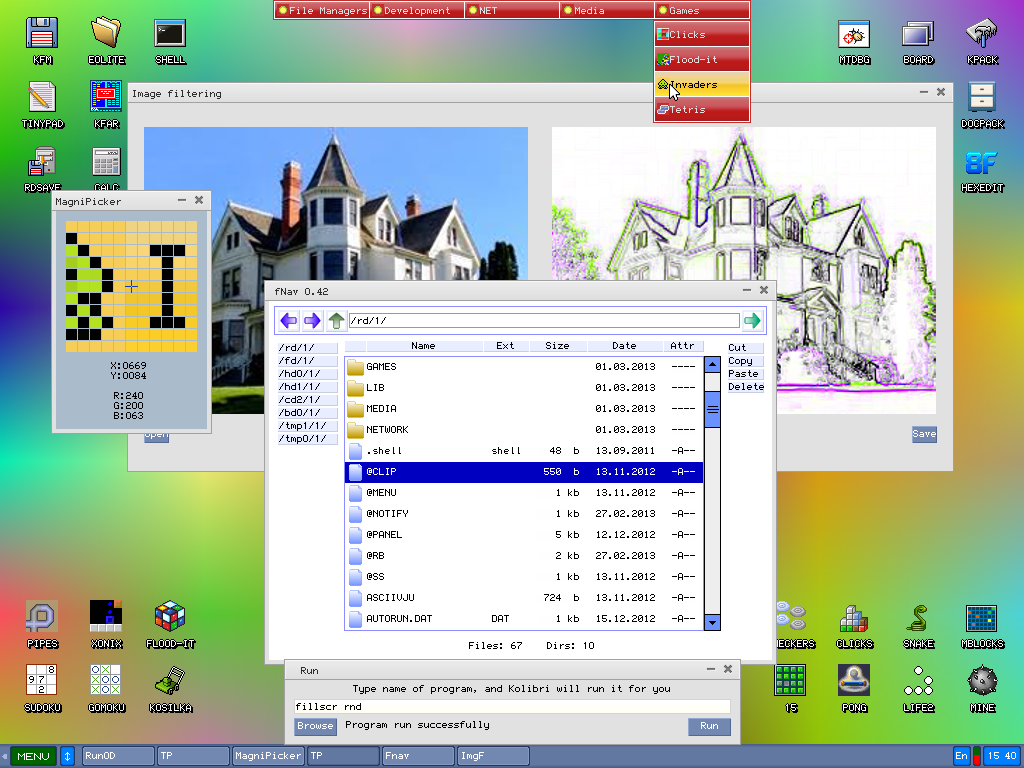Viewport: 1024px width, 768px height.
Task: Go up one directory in fNav
Action: tap(337, 320)
